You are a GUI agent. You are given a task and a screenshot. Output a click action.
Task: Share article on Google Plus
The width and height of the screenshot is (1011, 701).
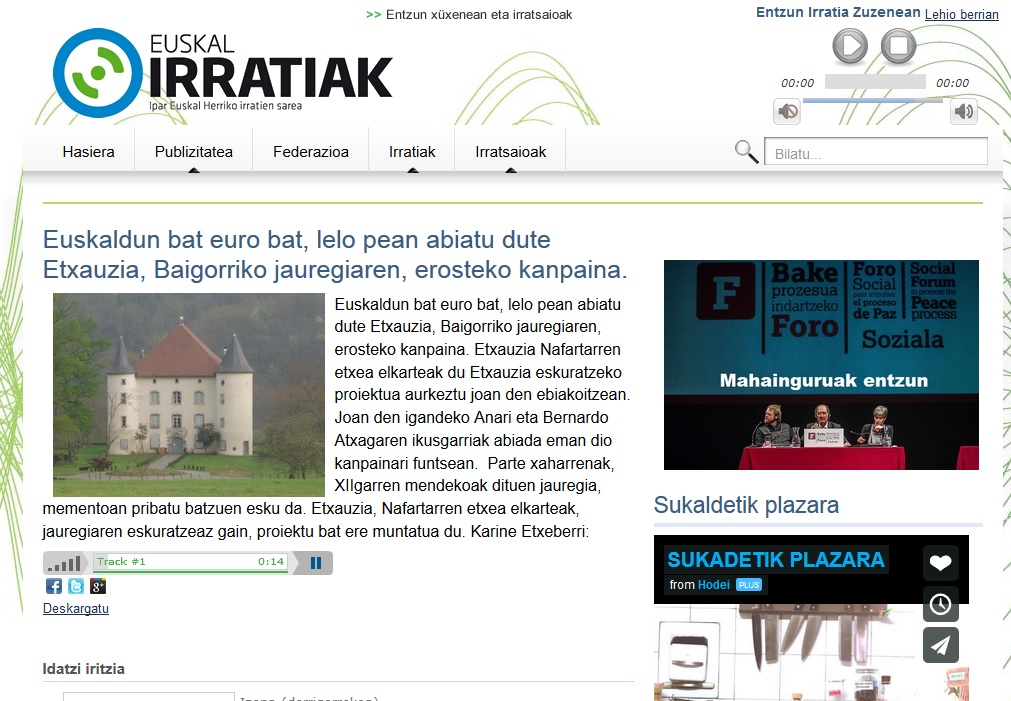pos(98,586)
